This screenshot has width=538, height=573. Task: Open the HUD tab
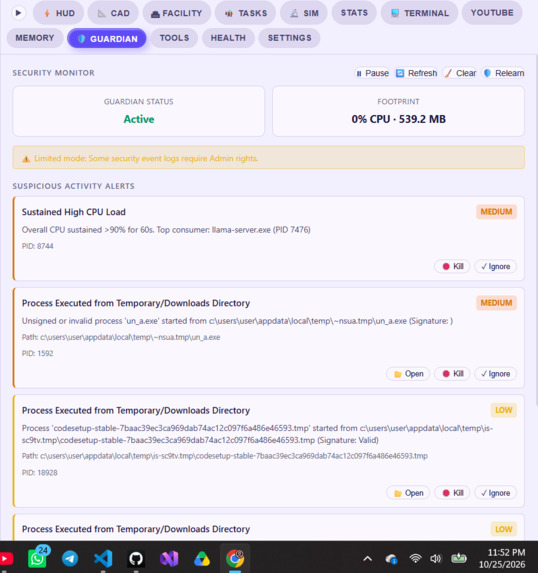tap(58, 13)
